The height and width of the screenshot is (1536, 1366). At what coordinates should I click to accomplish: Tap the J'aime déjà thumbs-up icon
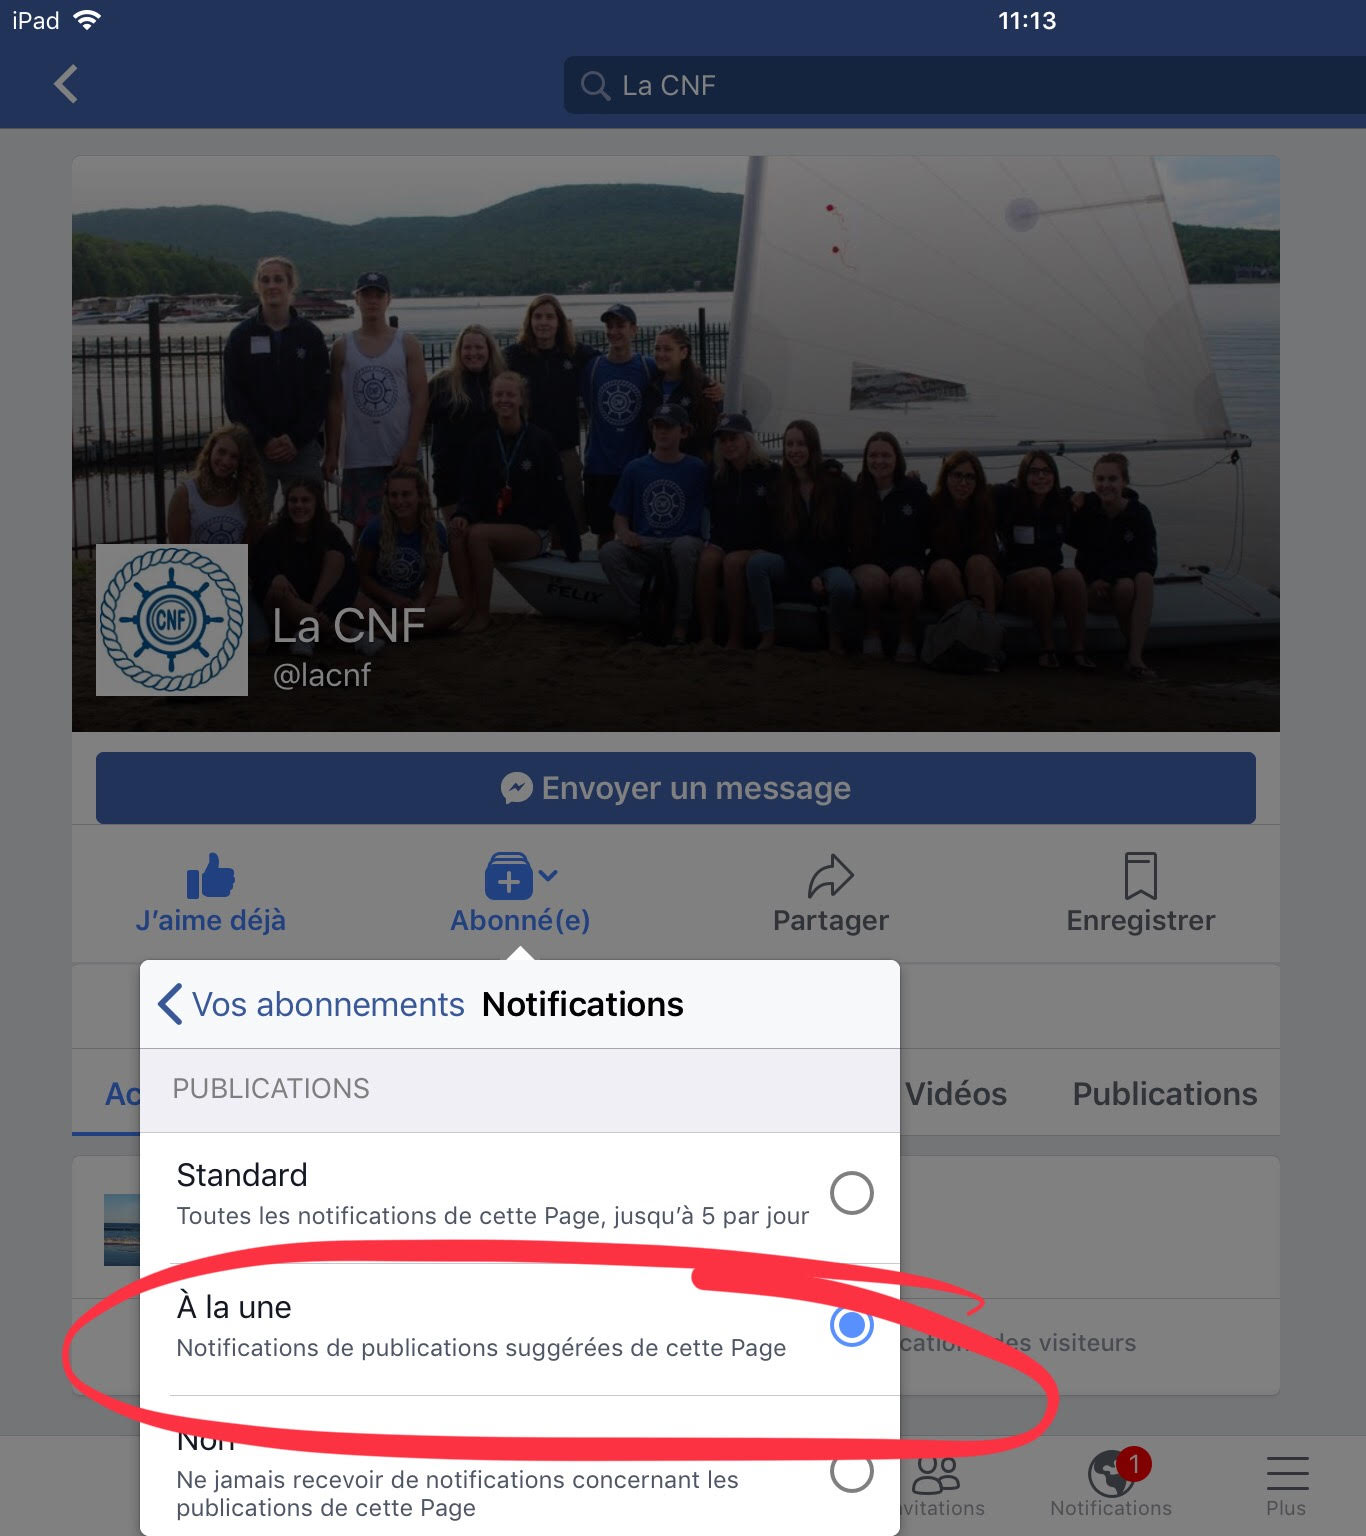point(210,876)
